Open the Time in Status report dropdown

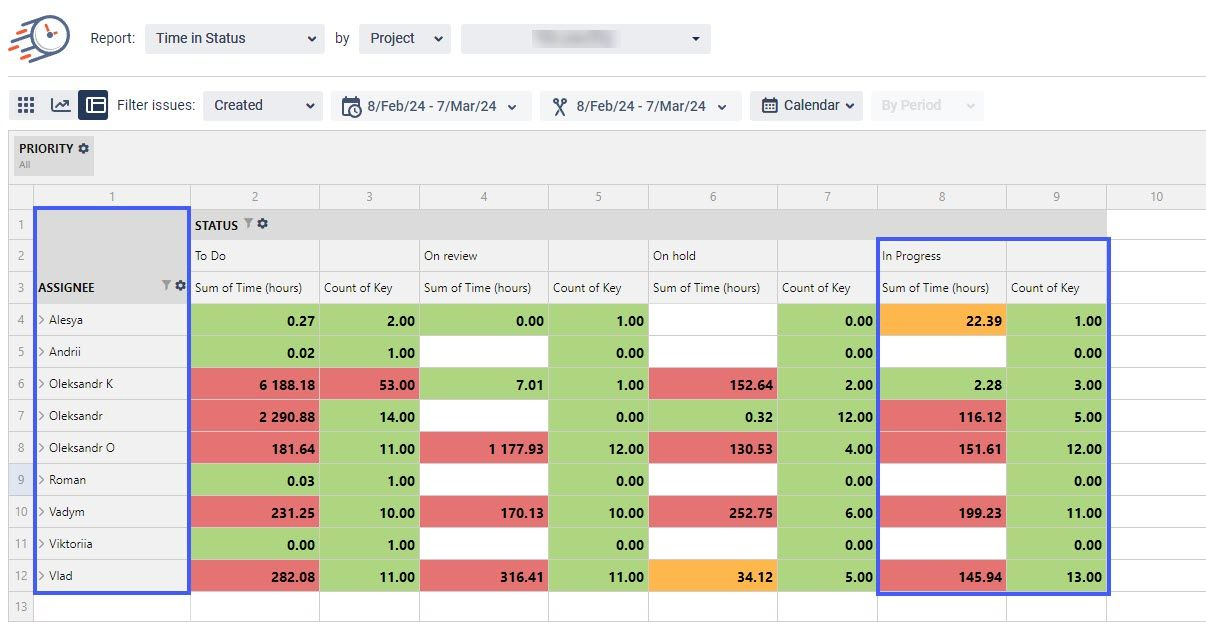234,39
